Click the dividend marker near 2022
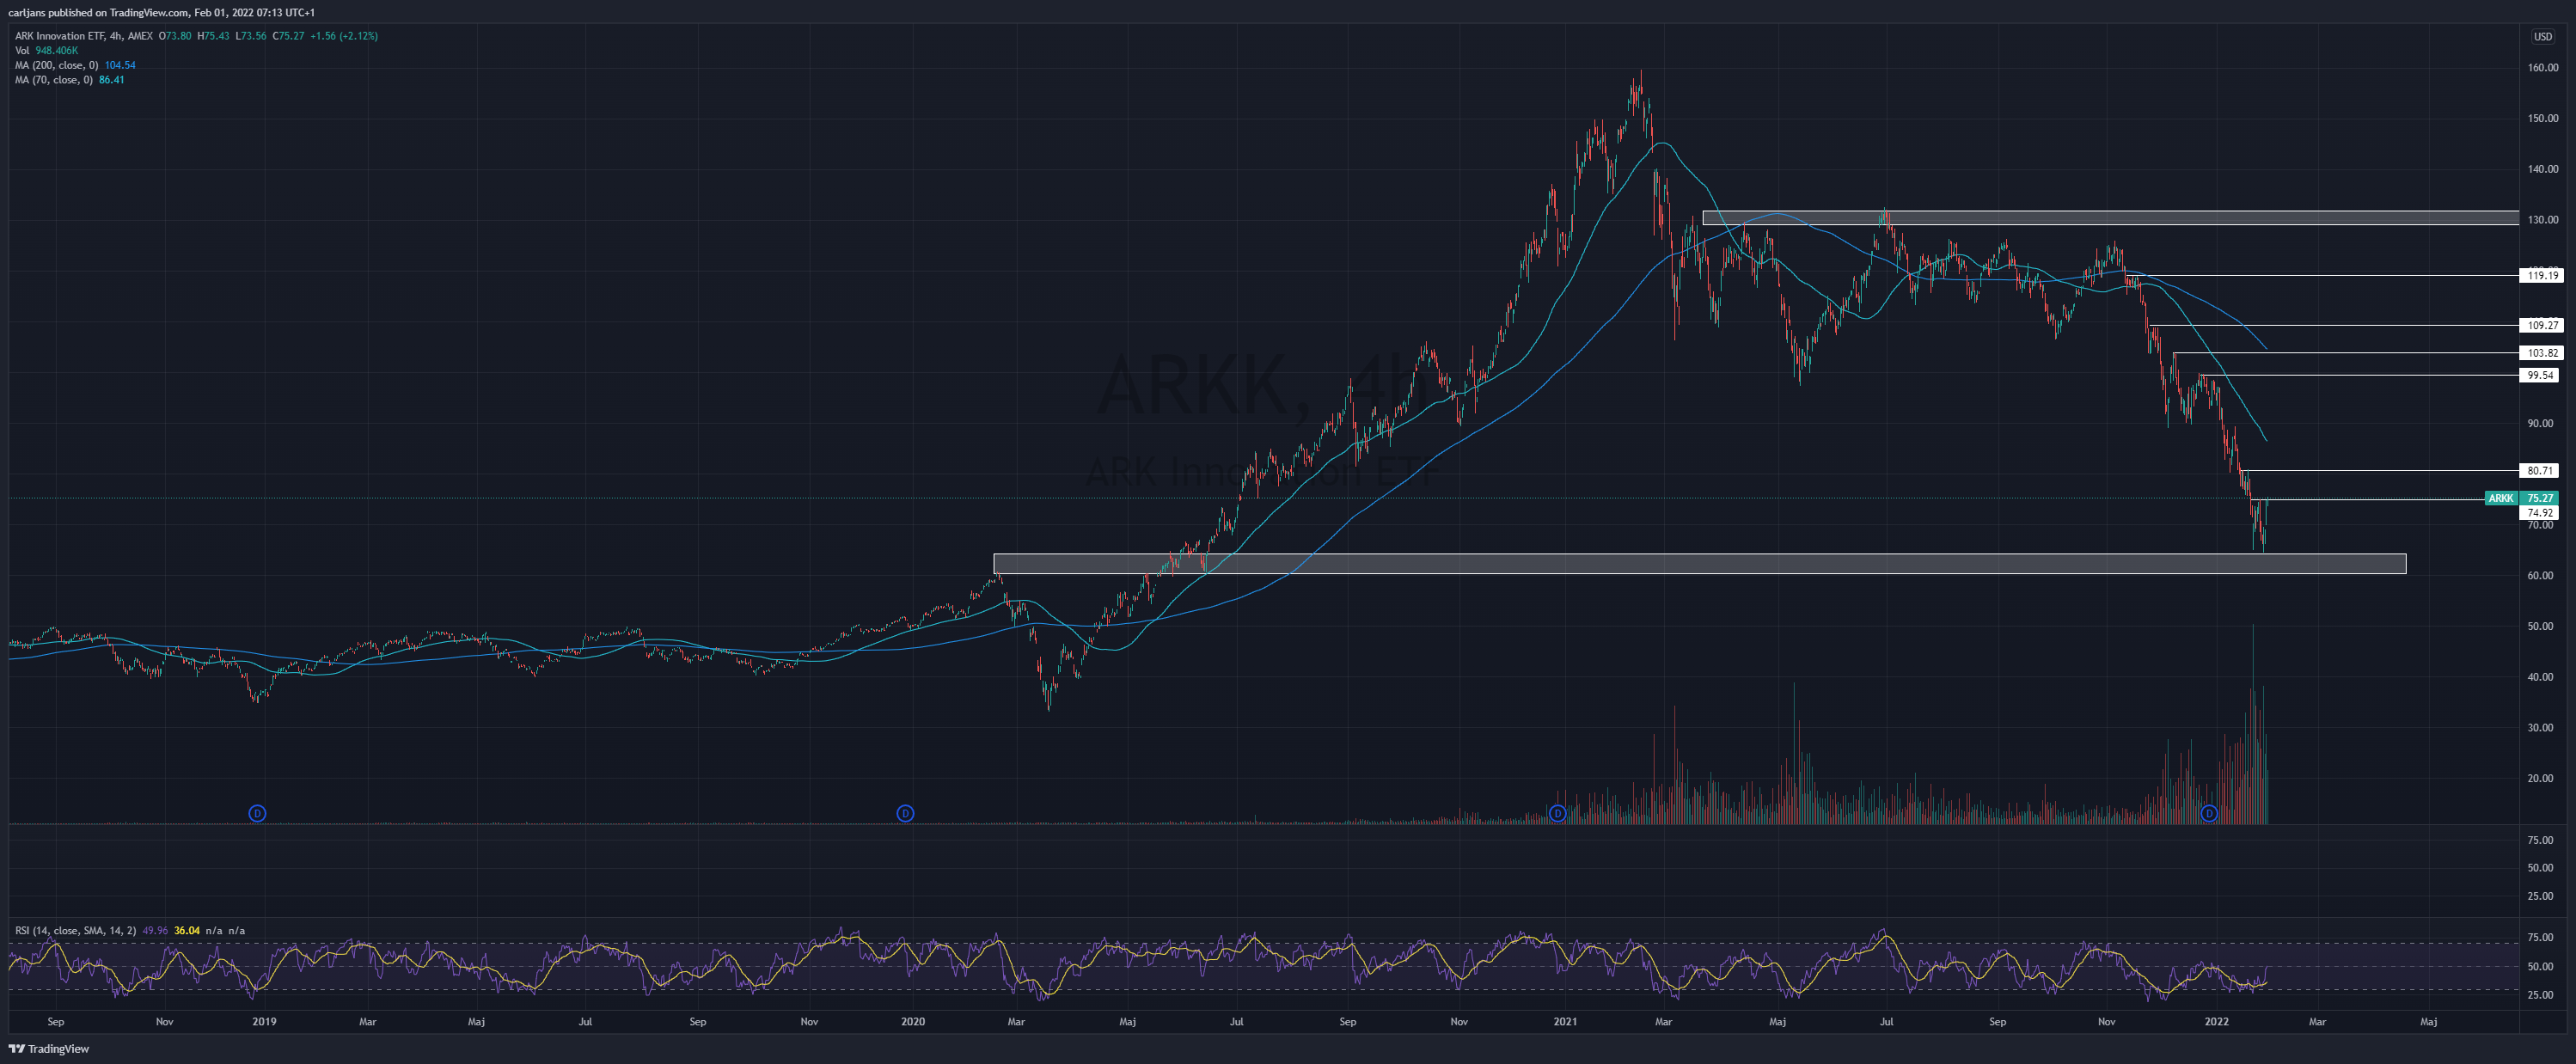 click(x=2209, y=813)
